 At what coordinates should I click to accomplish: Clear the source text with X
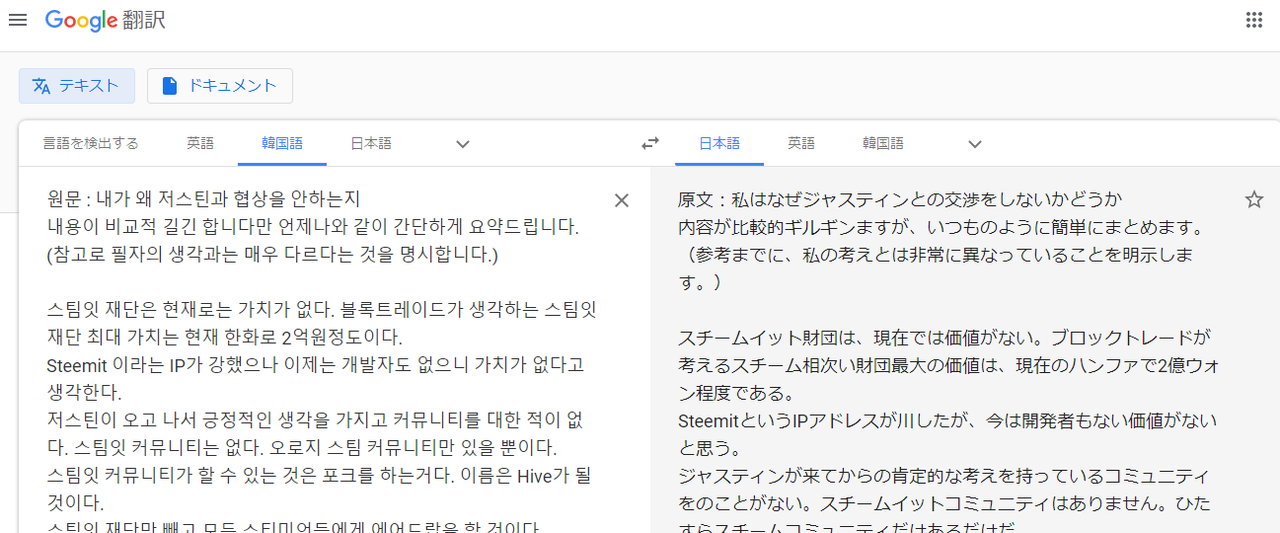621,200
